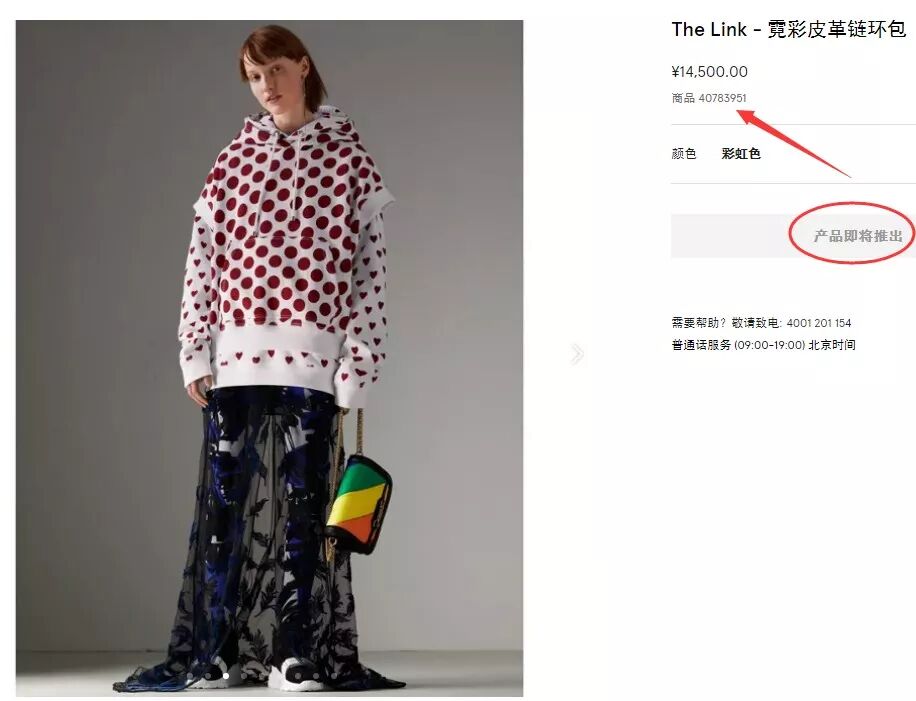Click the highlighted third carousel dot
This screenshot has height=701, width=916.
226,676
